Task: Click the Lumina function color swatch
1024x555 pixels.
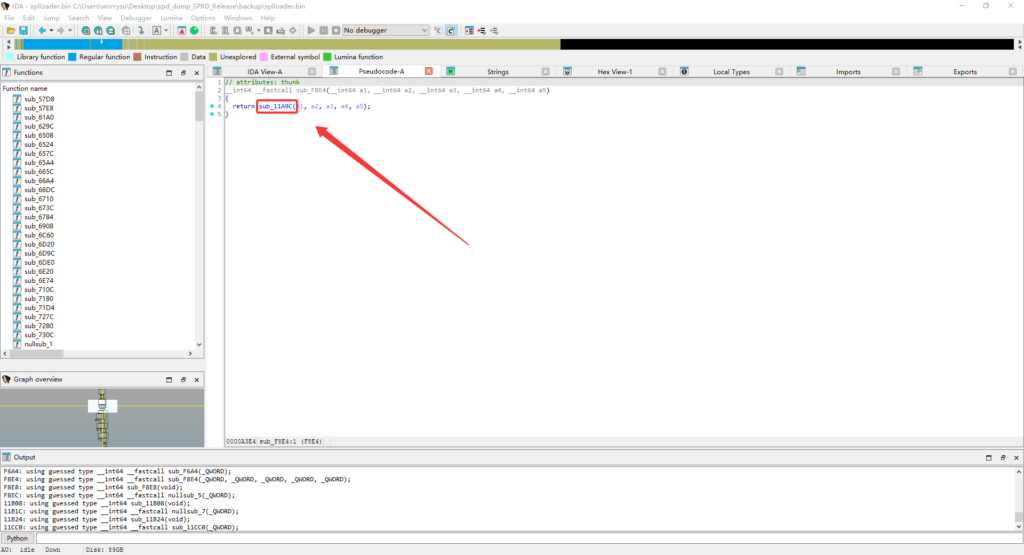Action: (x=327, y=57)
